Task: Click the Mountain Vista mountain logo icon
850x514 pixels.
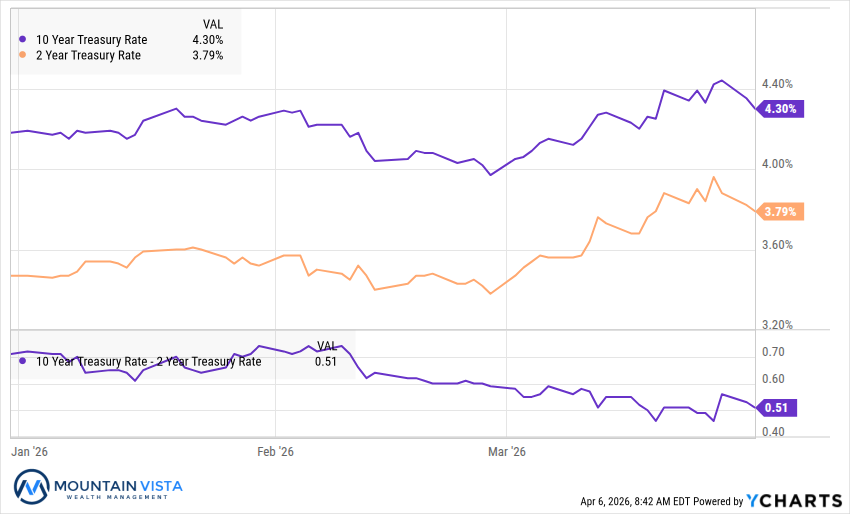Action: (x=34, y=488)
